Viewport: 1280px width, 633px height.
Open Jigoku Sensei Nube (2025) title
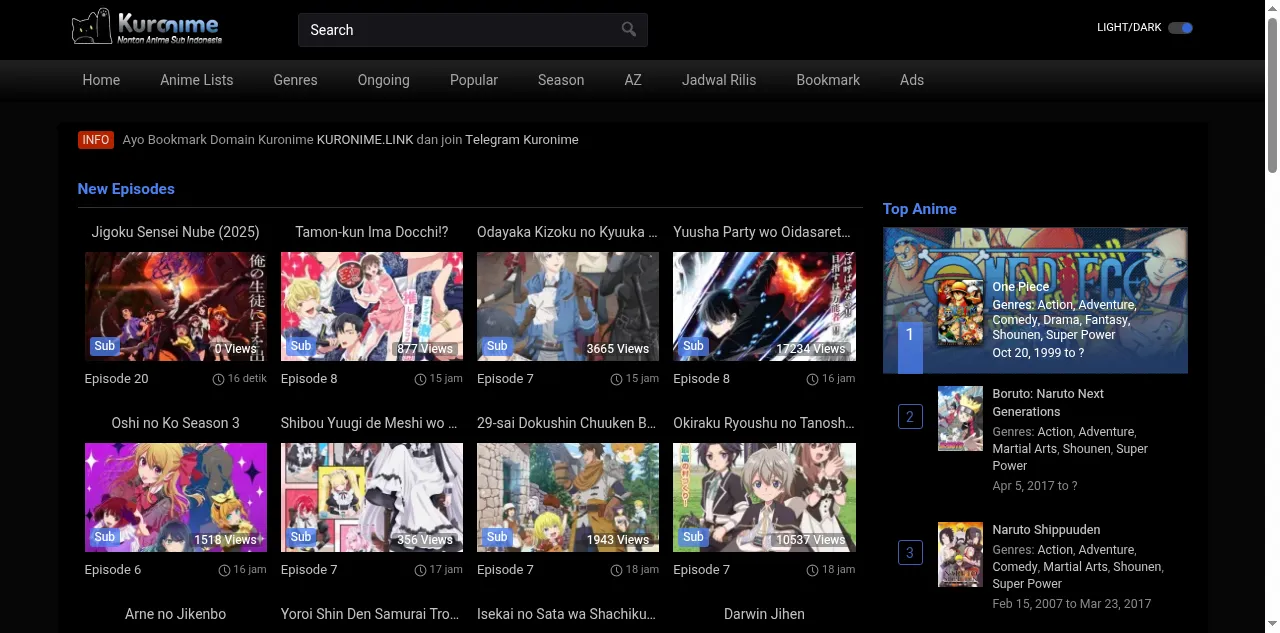[x=176, y=232]
